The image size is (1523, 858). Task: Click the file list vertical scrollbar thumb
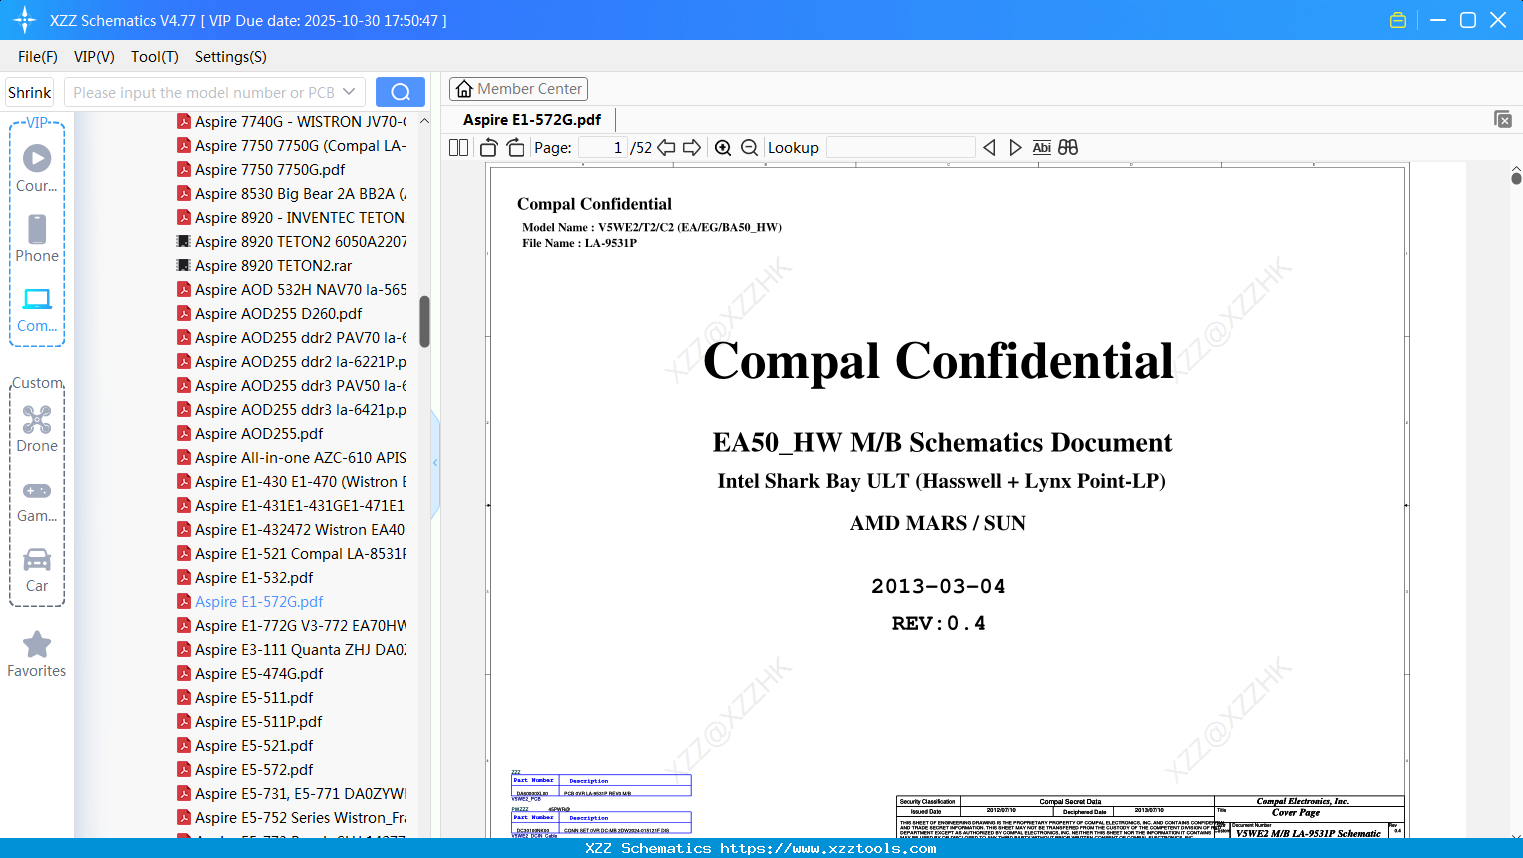click(424, 321)
